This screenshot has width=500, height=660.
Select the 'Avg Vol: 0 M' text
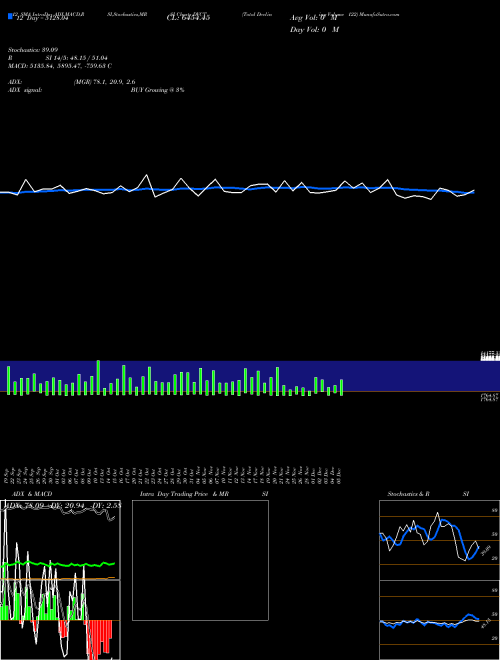[314, 18]
